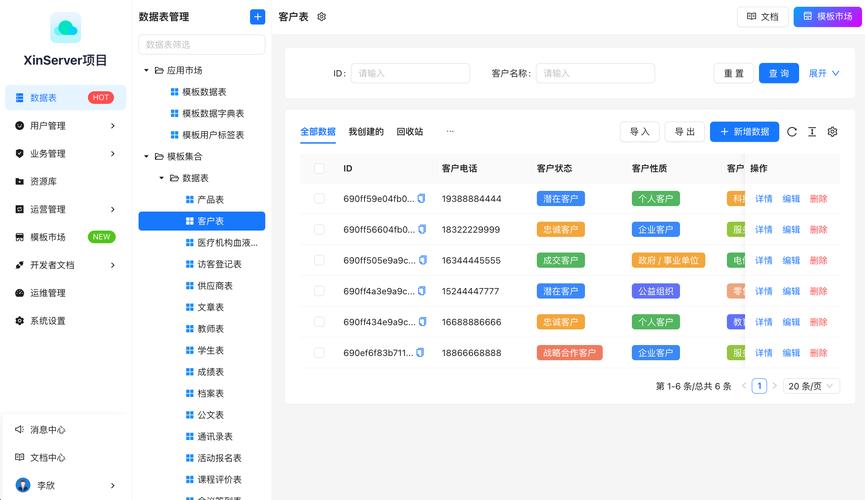Copy ID 690ff59e04fb0 with copy icon
Viewport: 865px width, 500px height.
421,198
